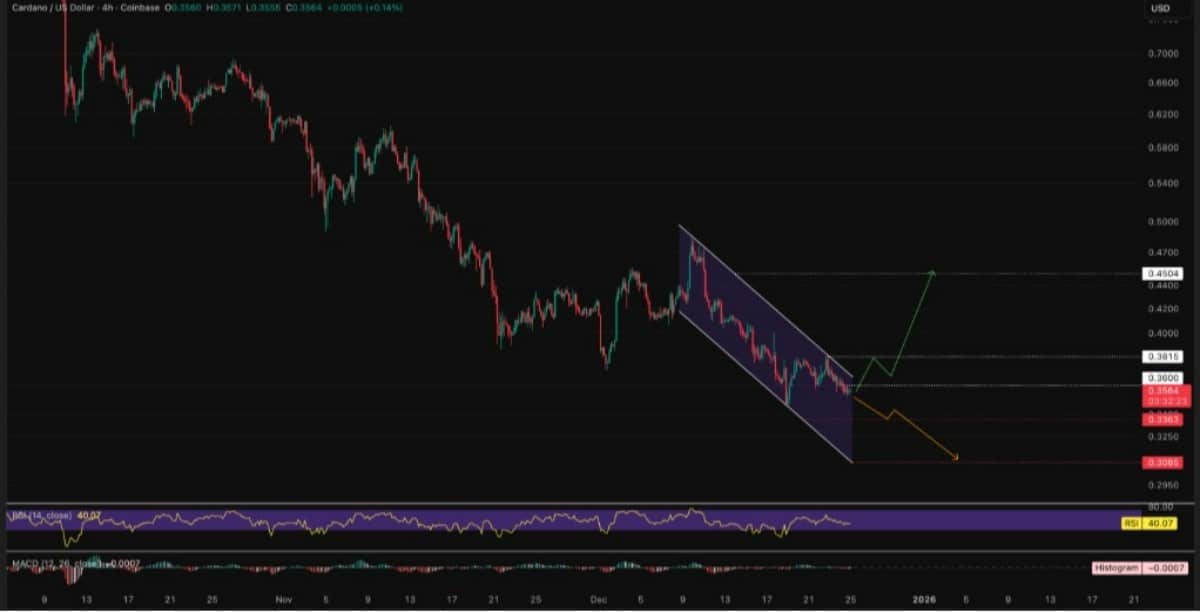Click the 0.7000 level on price axis
The width and height of the screenshot is (1200, 612).
(1160, 53)
